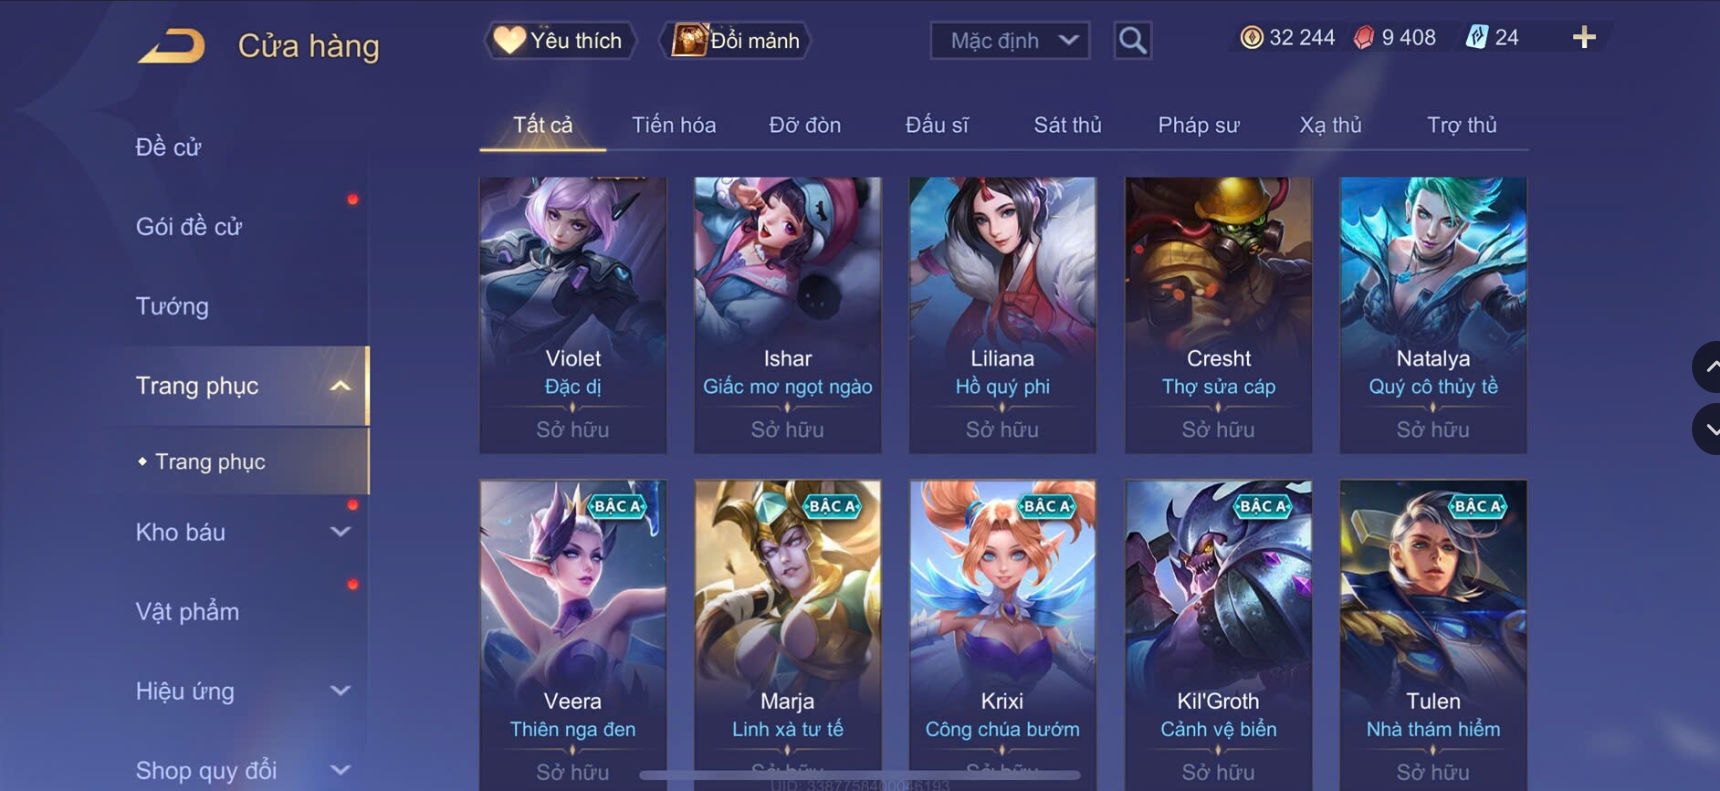
Task: Click the red ruby currency icon
Action: click(x=1364, y=38)
